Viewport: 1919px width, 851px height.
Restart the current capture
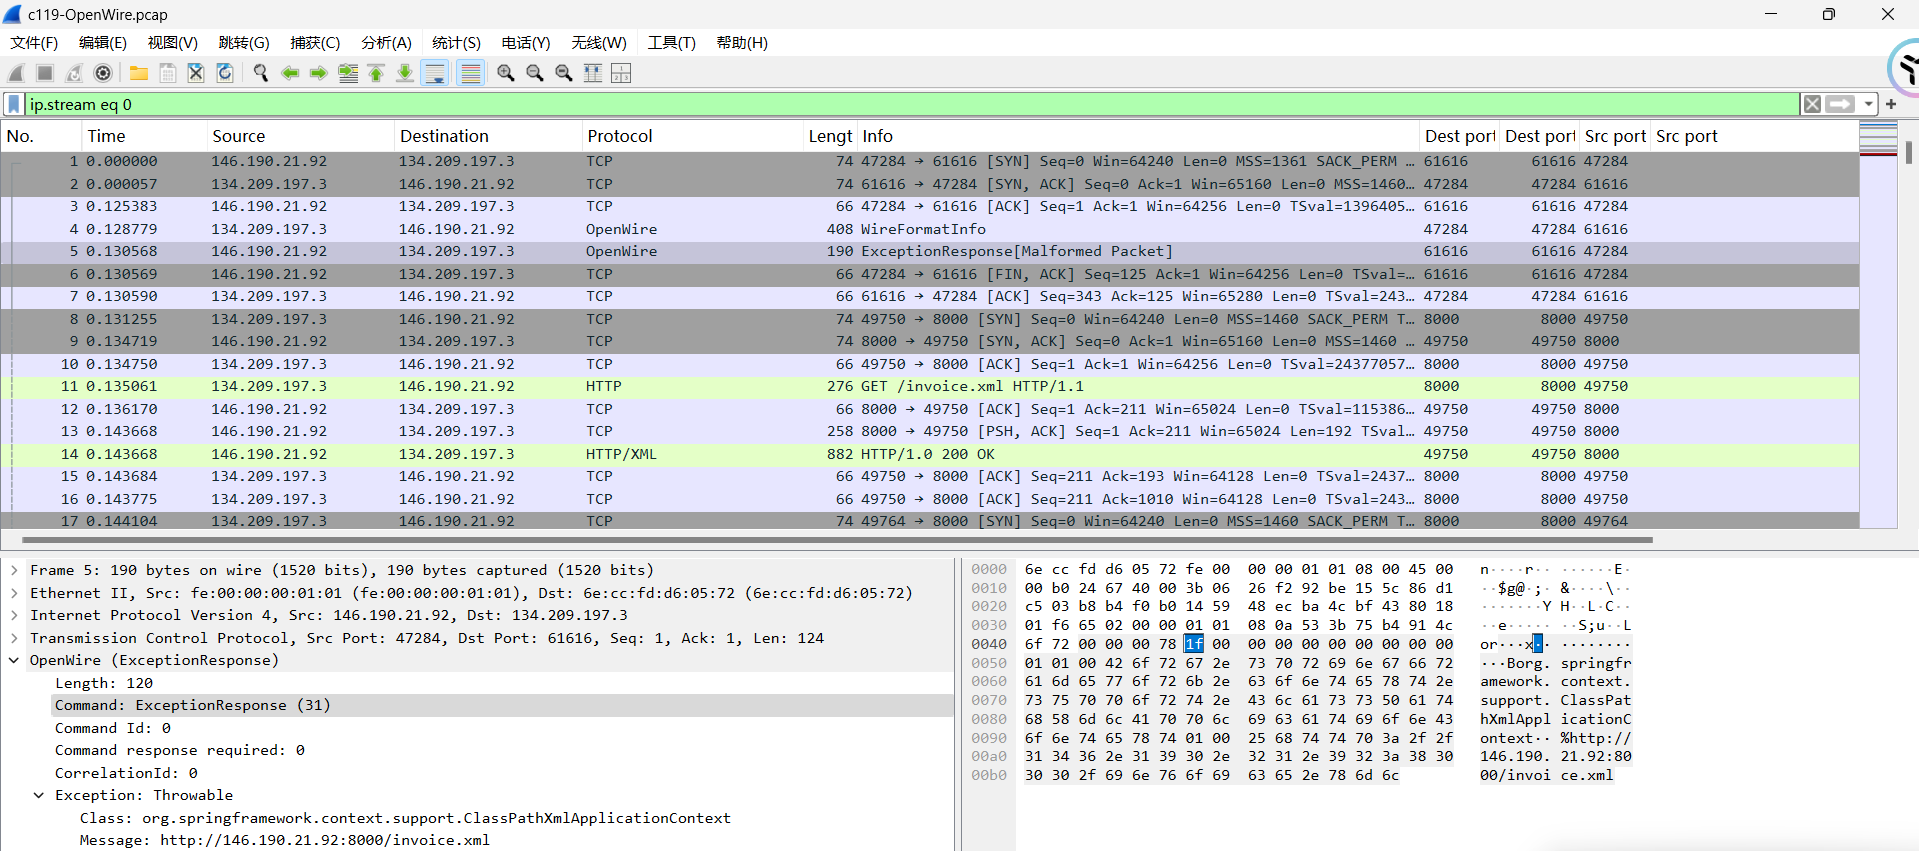(x=74, y=73)
